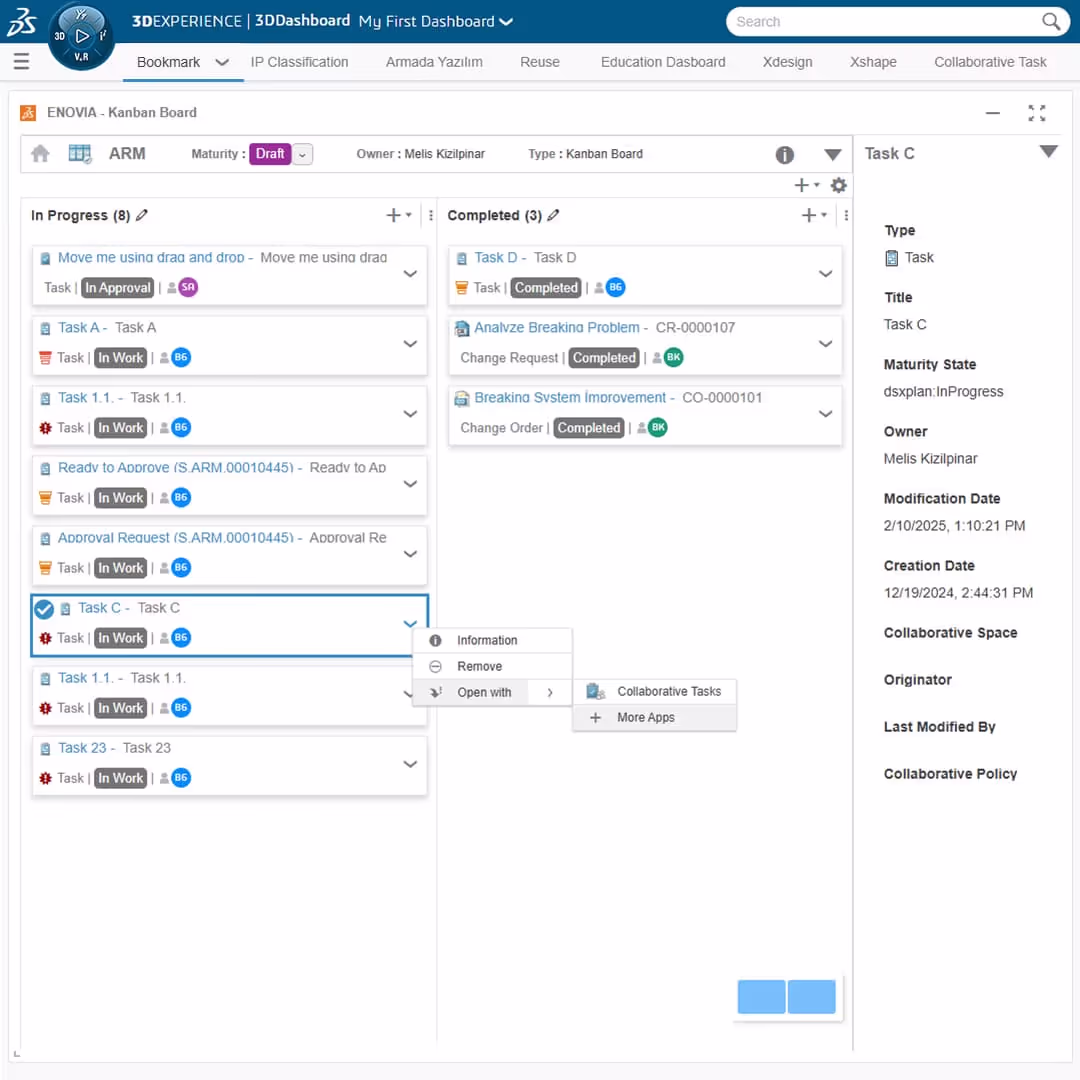Expand My First Dashboard menu
This screenshot has height=1080, width=1080.
(506, 22)
